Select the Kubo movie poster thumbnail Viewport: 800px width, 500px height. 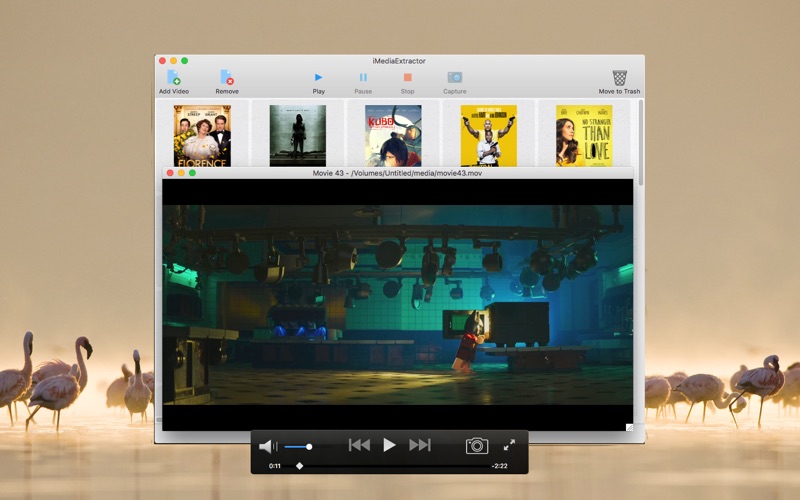[393, 136]
